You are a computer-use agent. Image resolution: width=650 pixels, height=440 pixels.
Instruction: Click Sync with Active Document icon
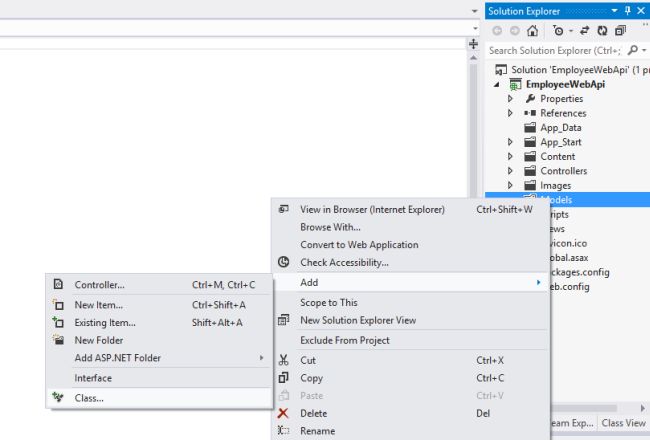(585, 31)
